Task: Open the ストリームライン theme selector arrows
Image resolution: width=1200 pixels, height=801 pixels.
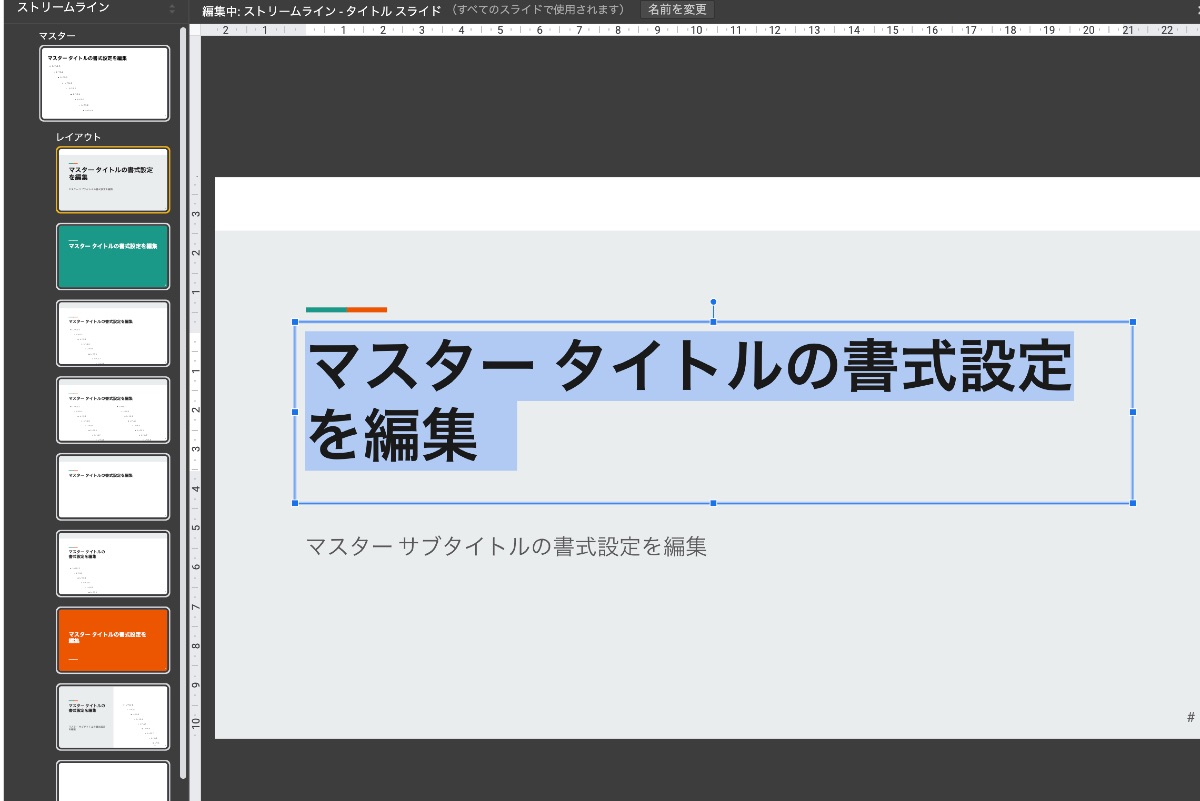Action: (171, 9)
